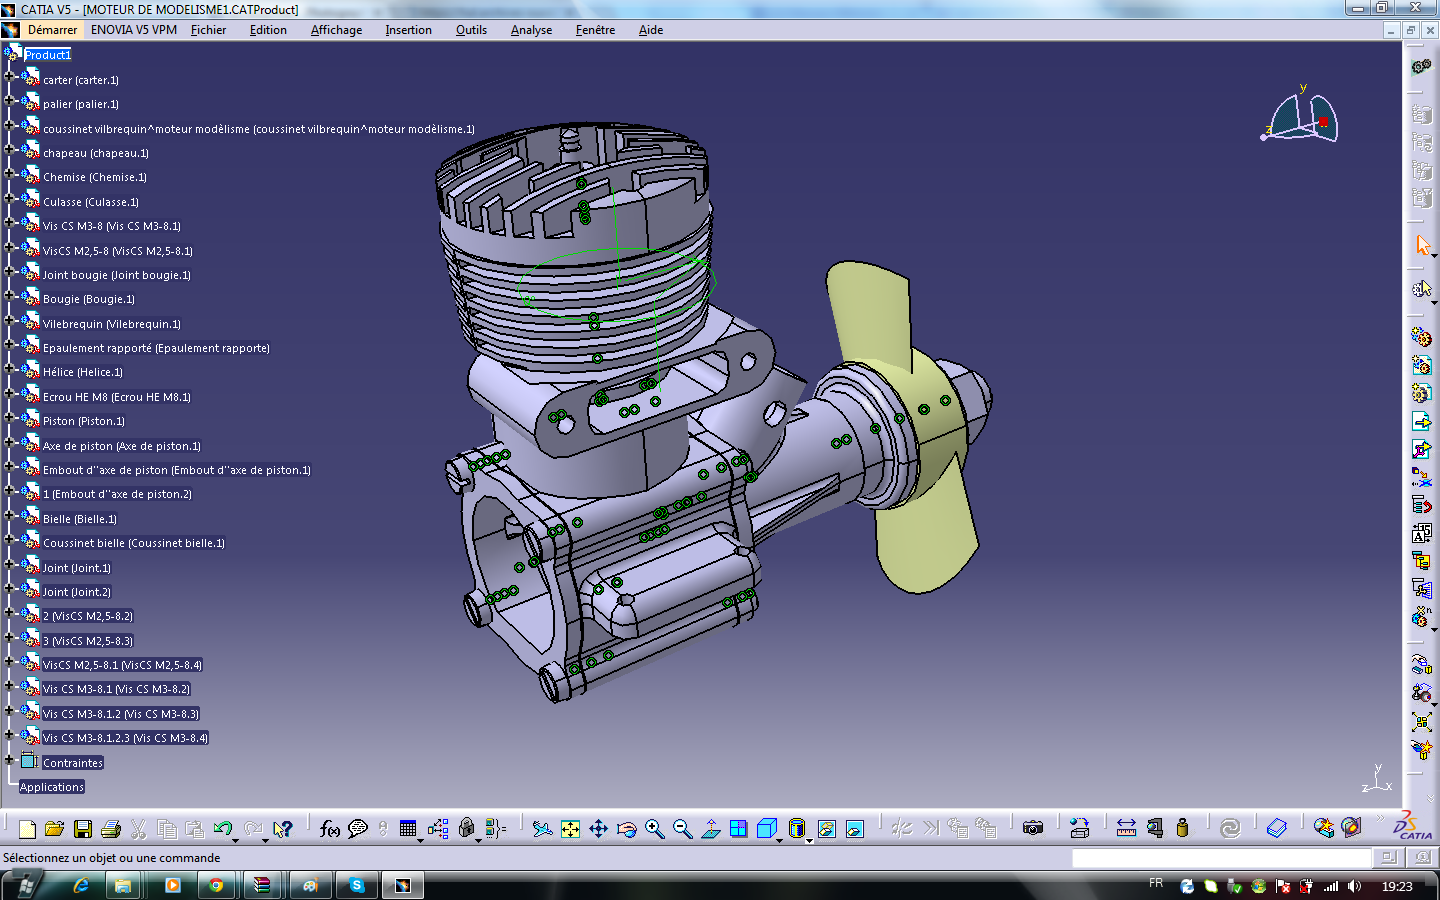The width and height of the screenshot is (1440, 900).
Task: Open the Redo history dropdown arrow
Action: pos(265,840)
